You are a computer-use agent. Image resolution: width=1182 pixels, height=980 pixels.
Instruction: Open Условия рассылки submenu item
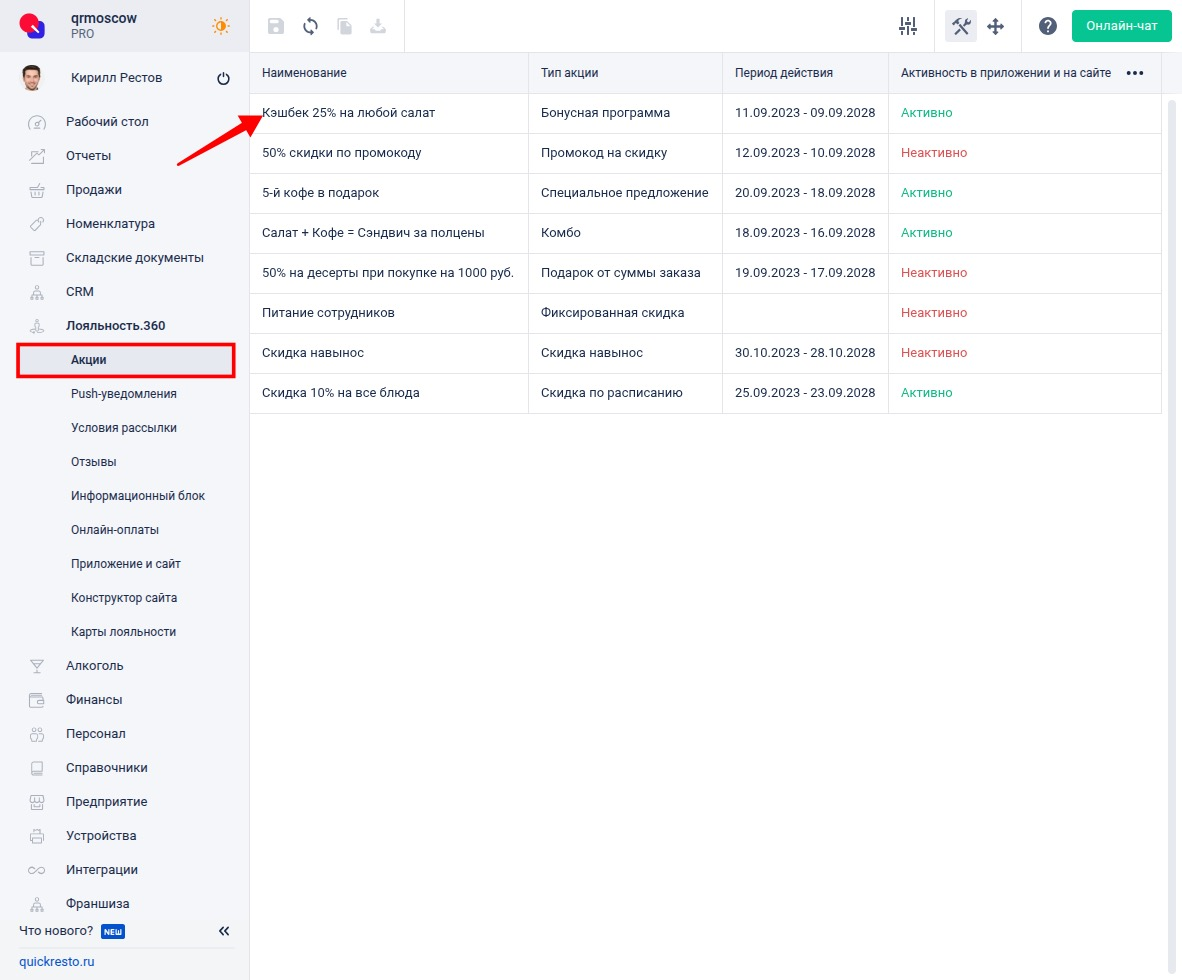[124, 427]
